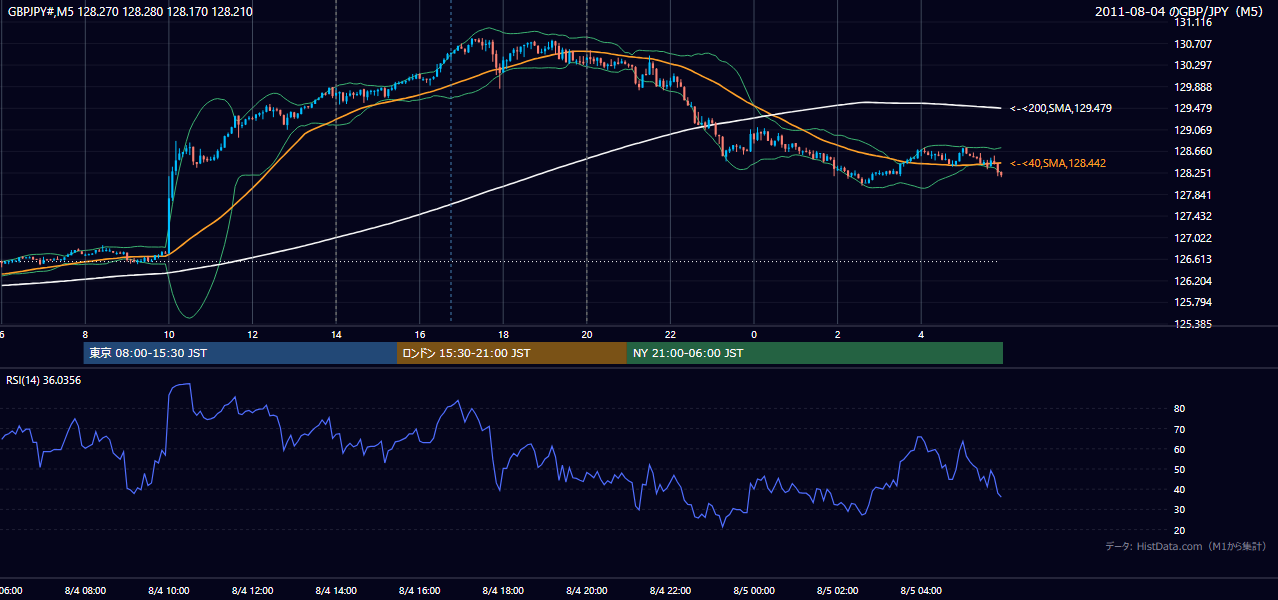Click price axis value 127.022
This screenshot has height=600, width=1278.
tap(1193, 238)
